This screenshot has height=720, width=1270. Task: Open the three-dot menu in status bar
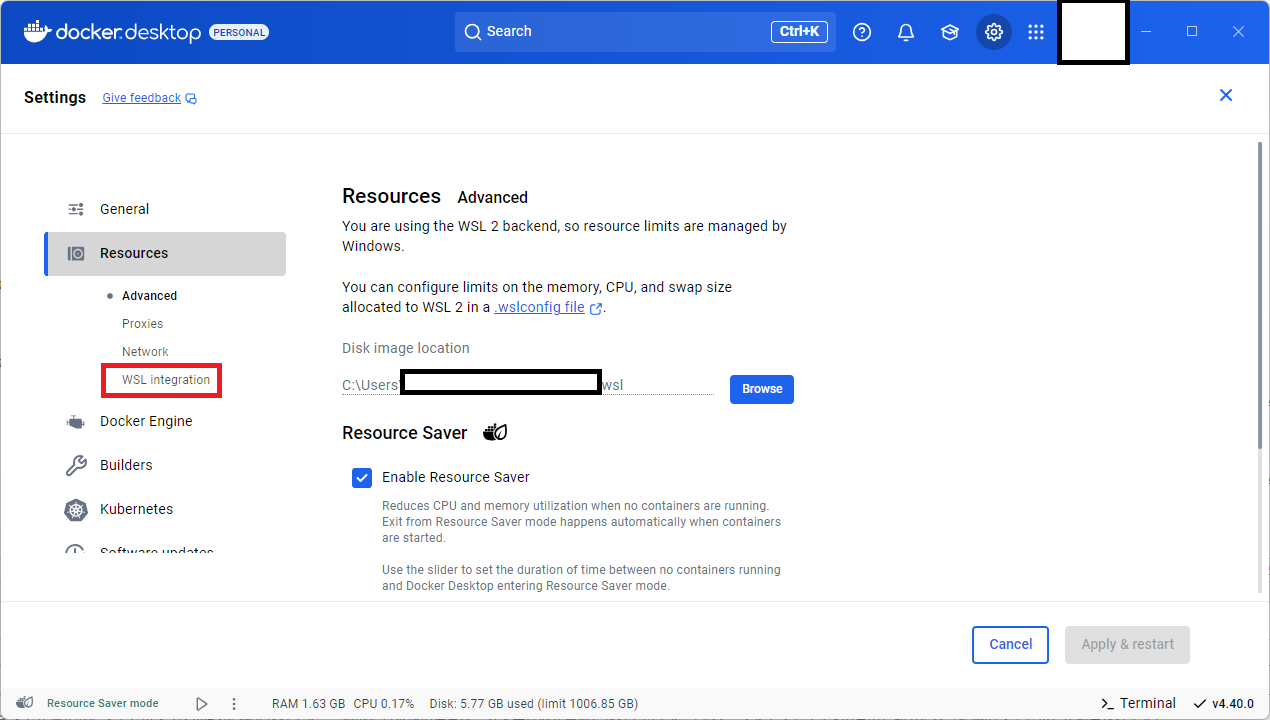tap(234, 704)
